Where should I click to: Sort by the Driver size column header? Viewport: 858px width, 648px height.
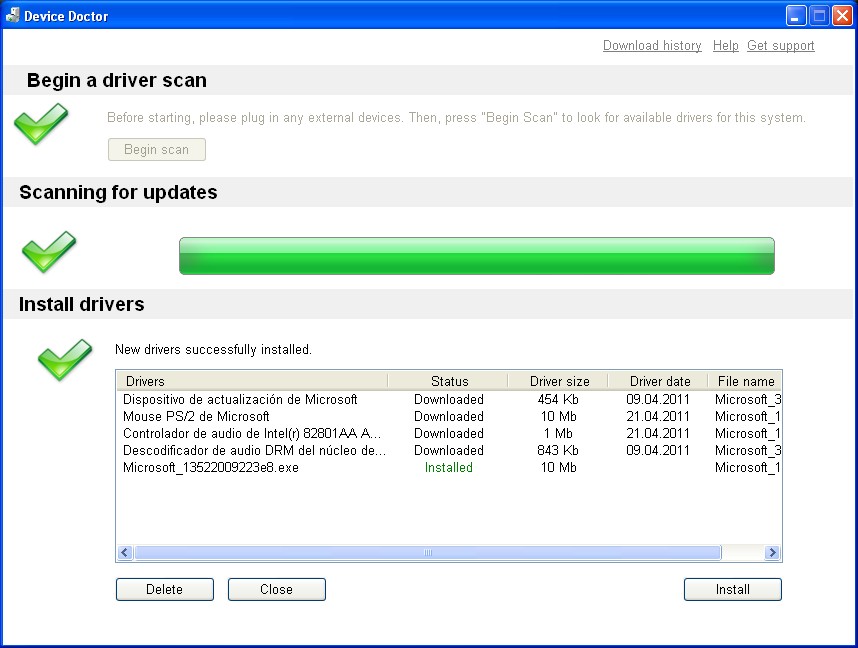point(558,381)
